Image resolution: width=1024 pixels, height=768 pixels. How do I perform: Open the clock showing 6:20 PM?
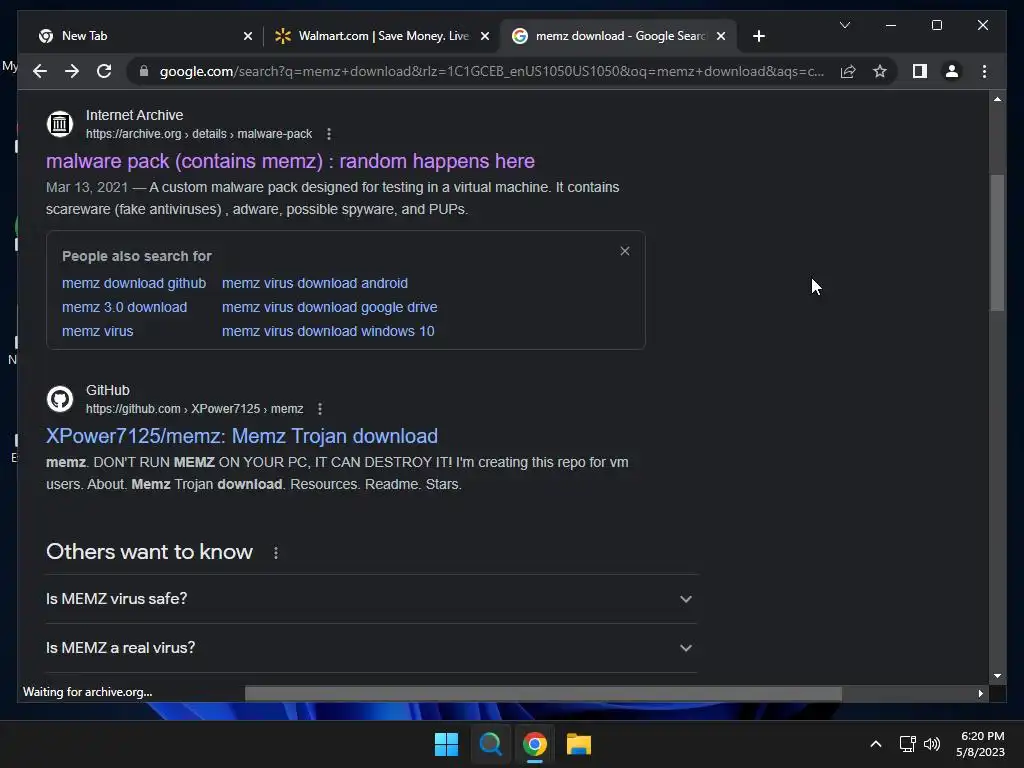(x=981, y=744)
